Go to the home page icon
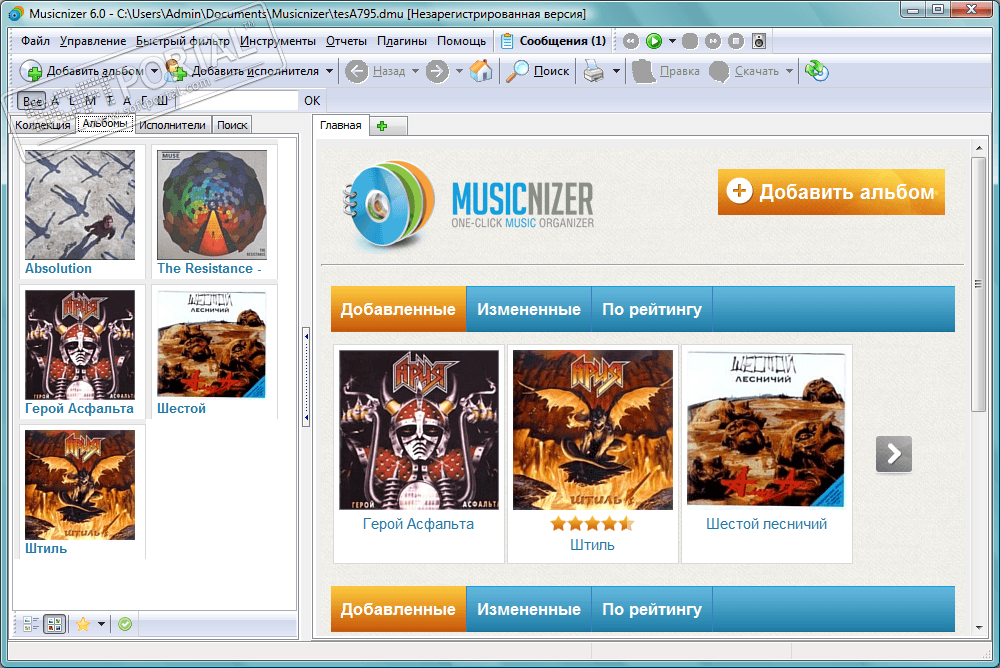The image size is (1000, 668). [481, 71]
